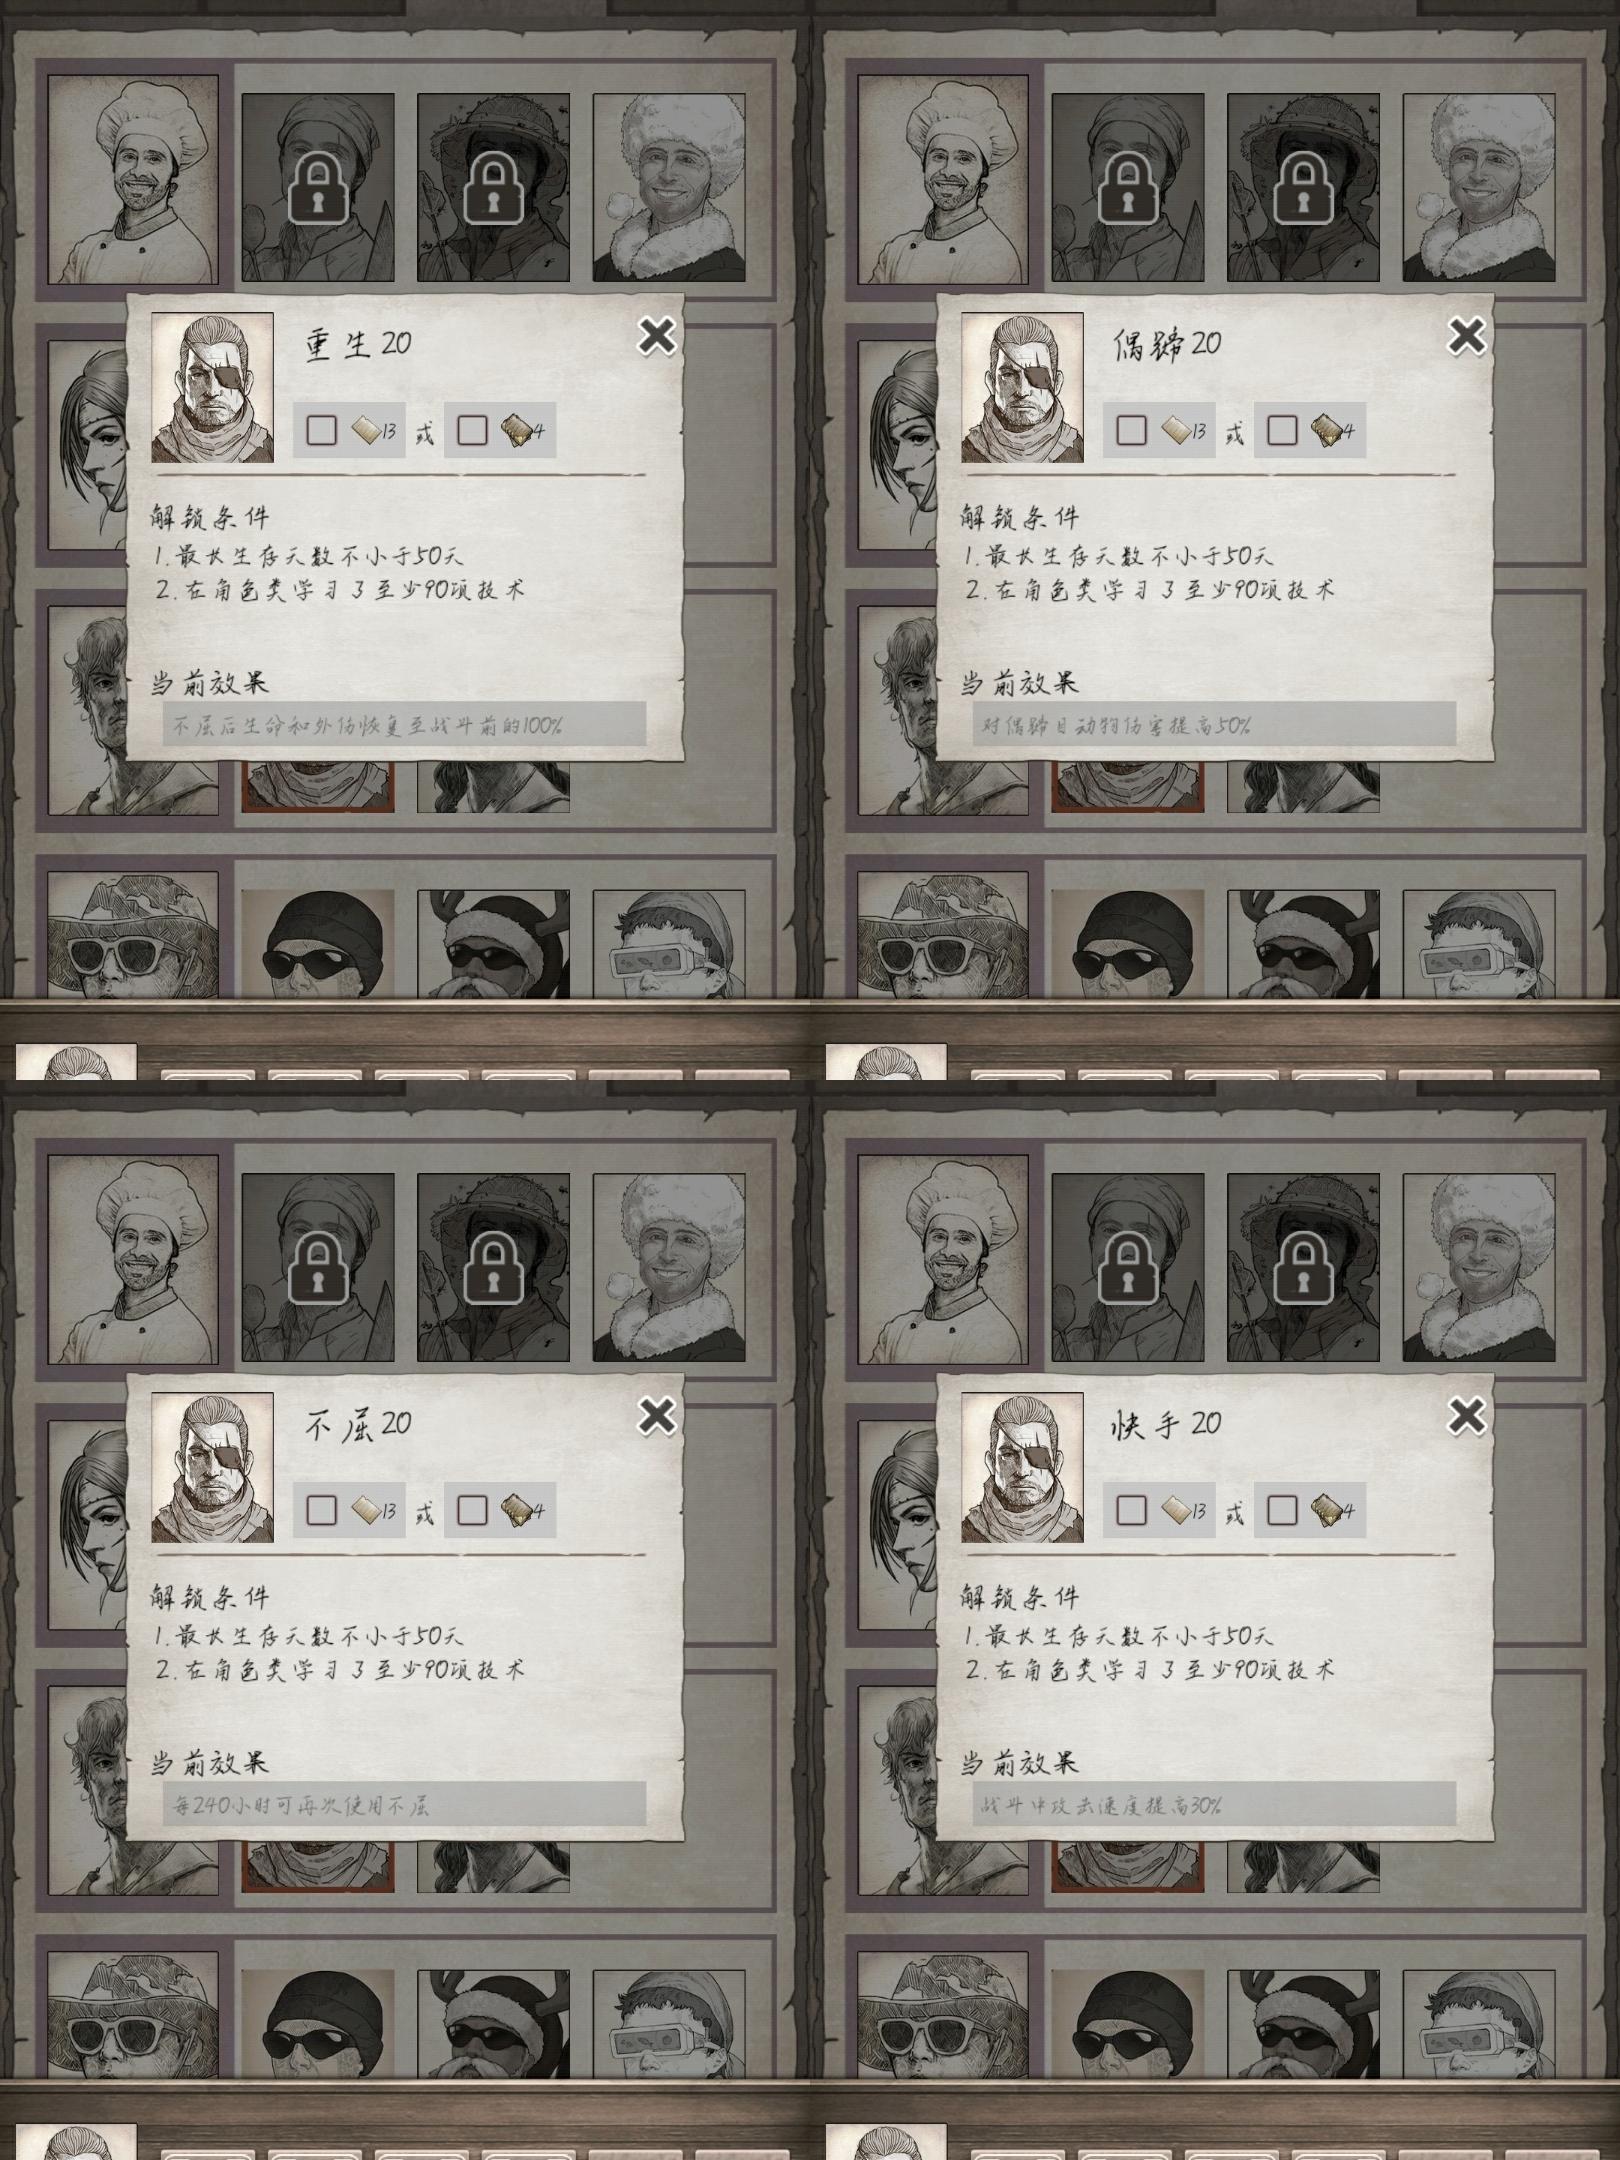Select straw-hat sunglasses character below 重生20 popup
Screen dimensions: 1620x2160
(133, 935)
